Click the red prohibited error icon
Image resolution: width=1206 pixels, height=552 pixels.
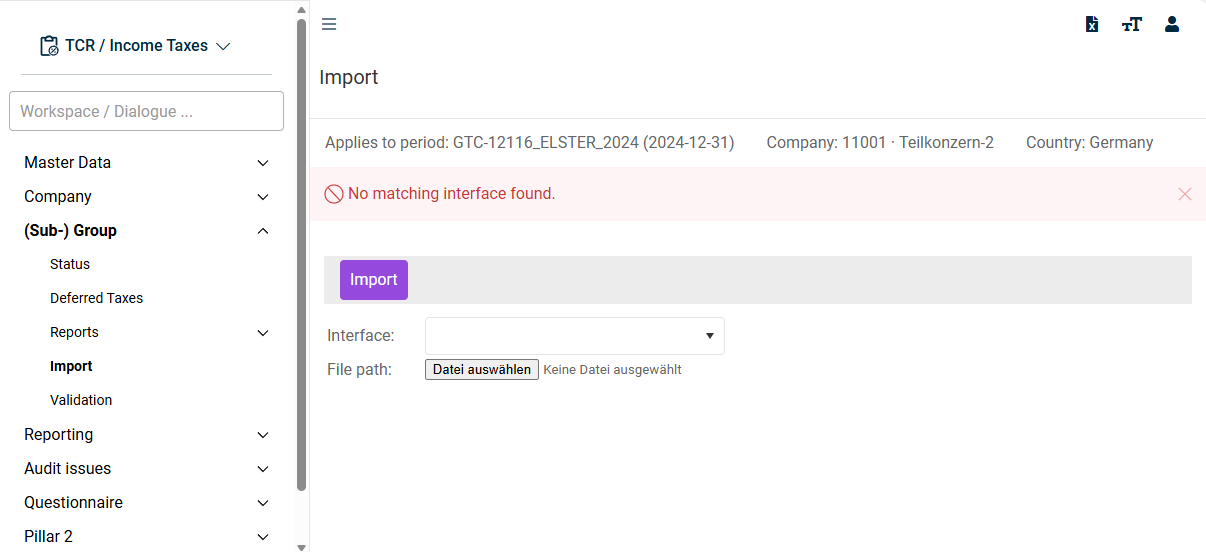[x=334, y=194]
